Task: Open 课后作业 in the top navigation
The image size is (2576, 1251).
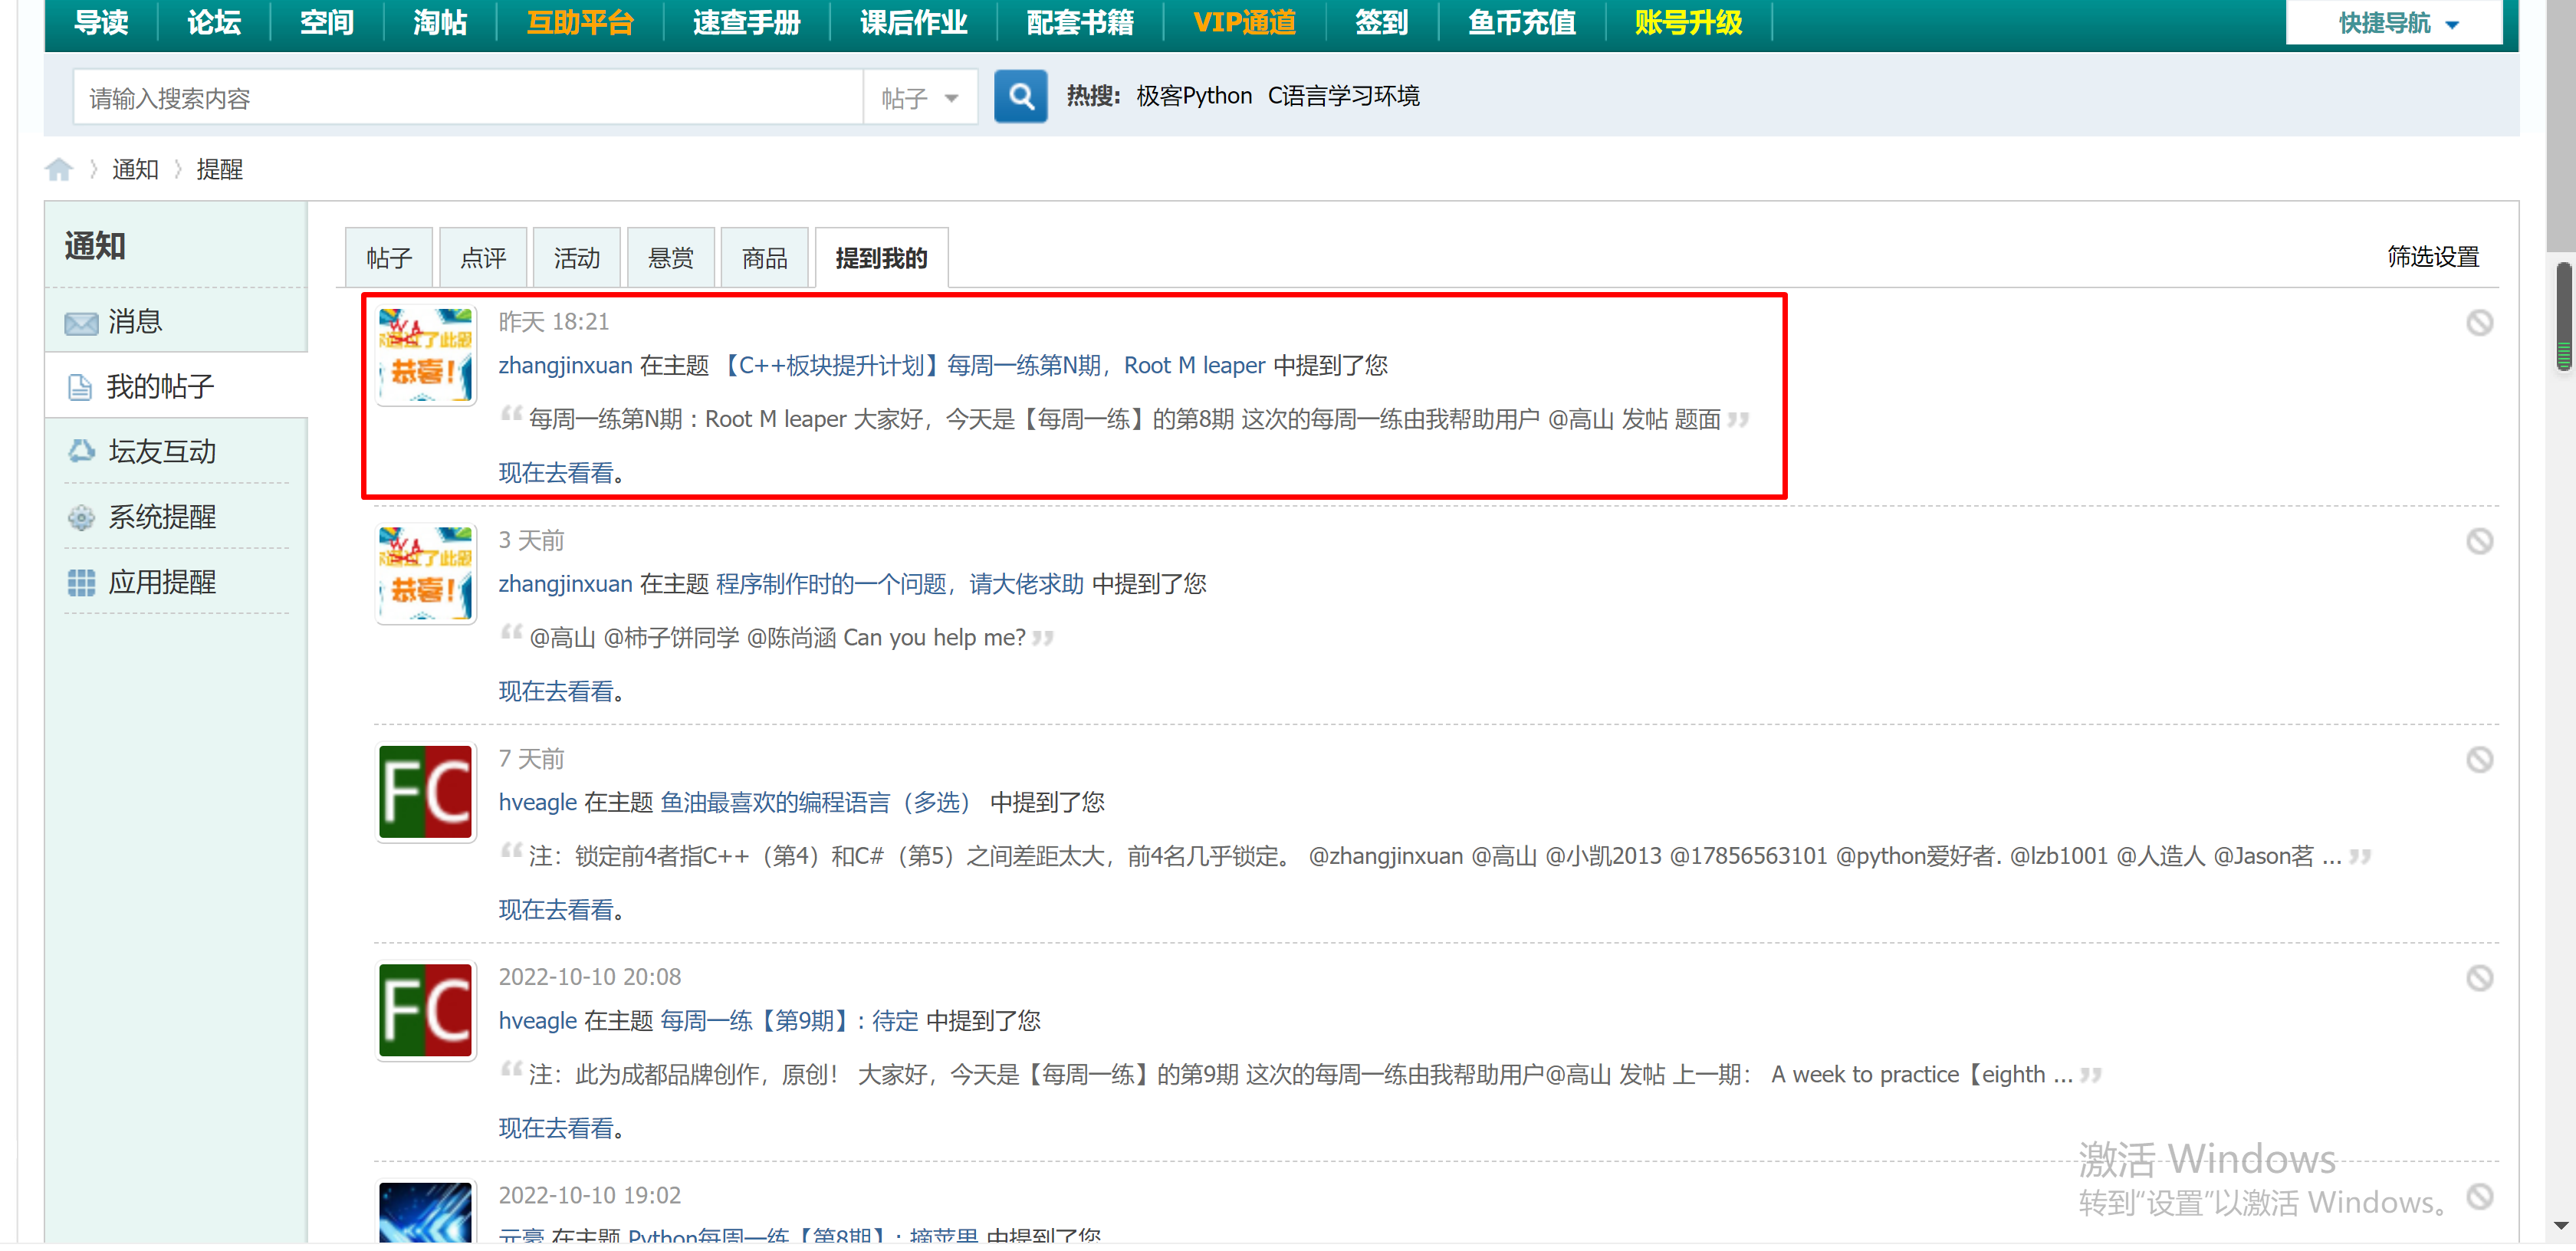Action: (x=913, y=22)
